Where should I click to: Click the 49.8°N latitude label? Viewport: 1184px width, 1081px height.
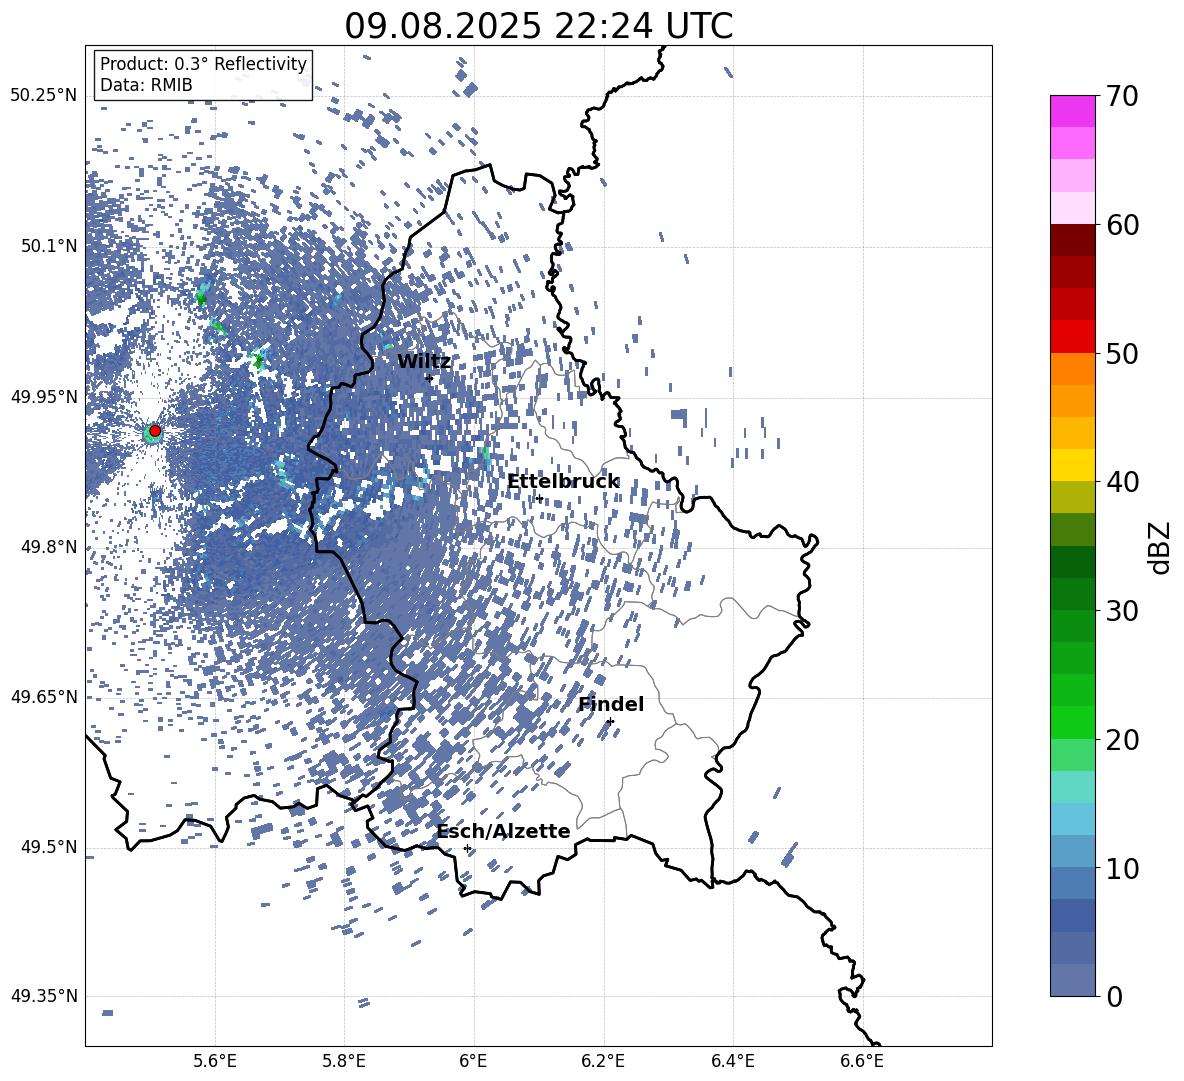click(x=50, y=547)
